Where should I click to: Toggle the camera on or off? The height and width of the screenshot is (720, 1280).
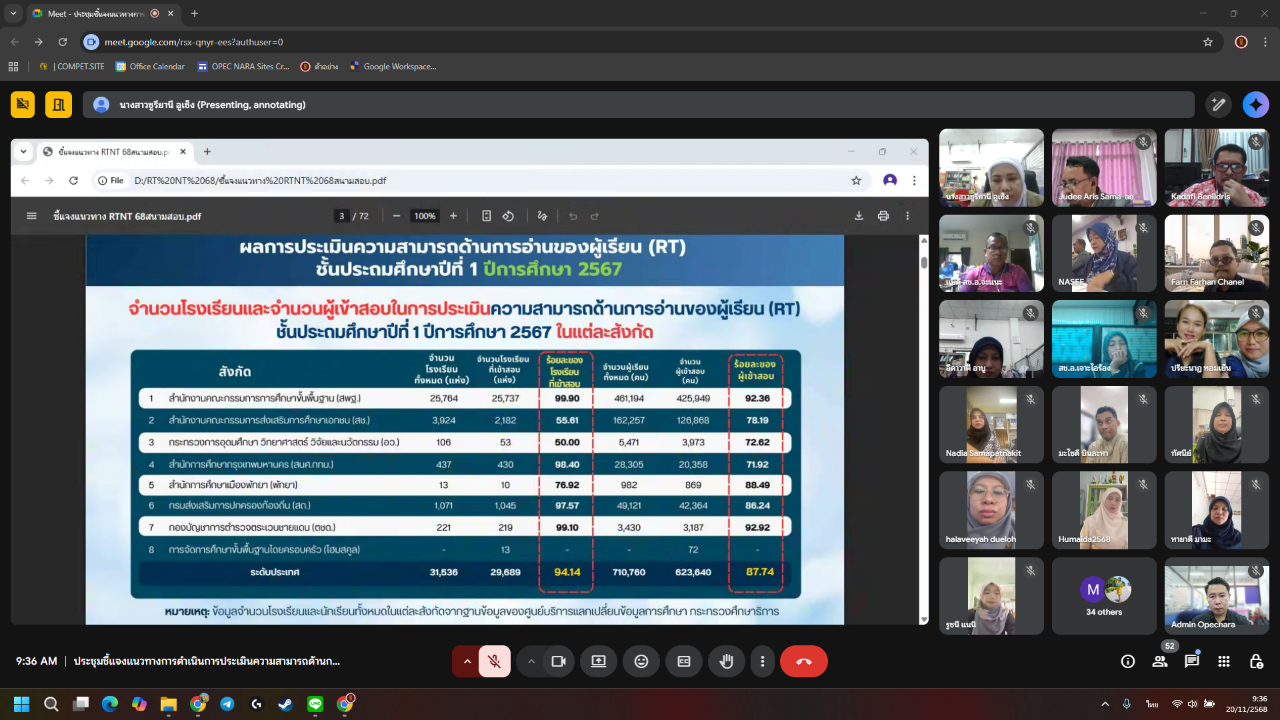click(559, 661)
